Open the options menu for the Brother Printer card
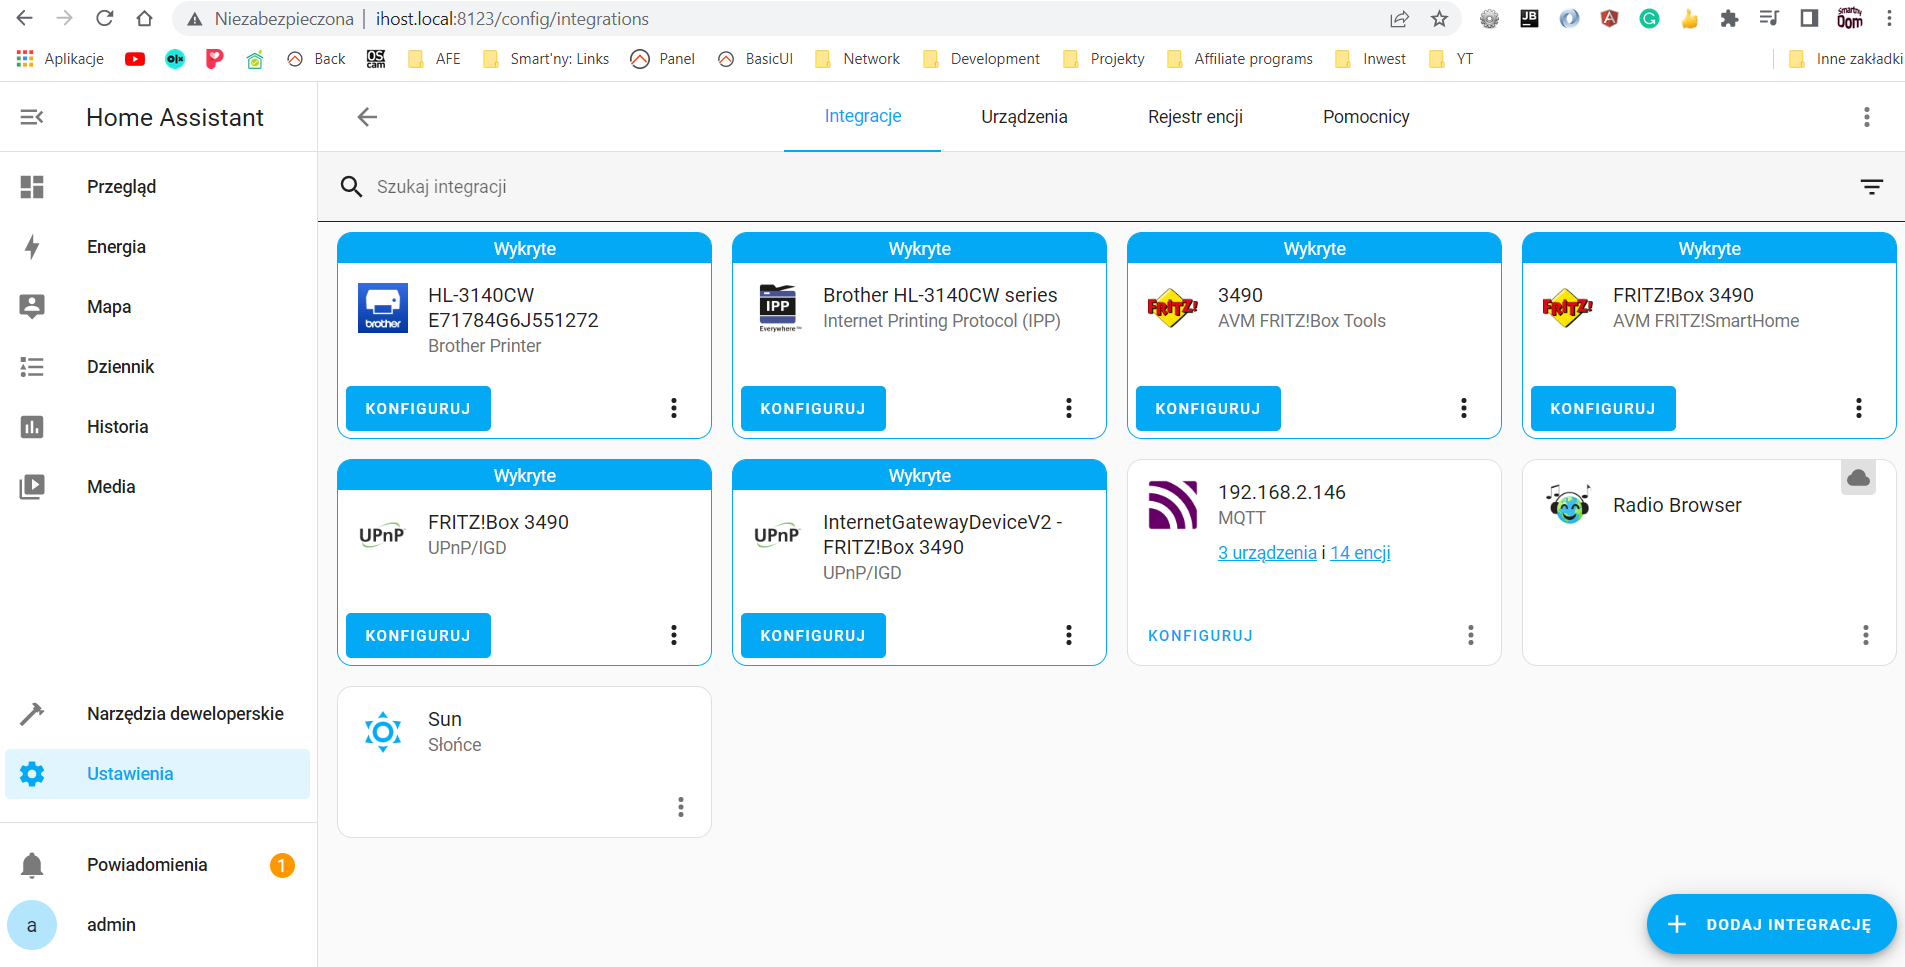 coord(674,408)
